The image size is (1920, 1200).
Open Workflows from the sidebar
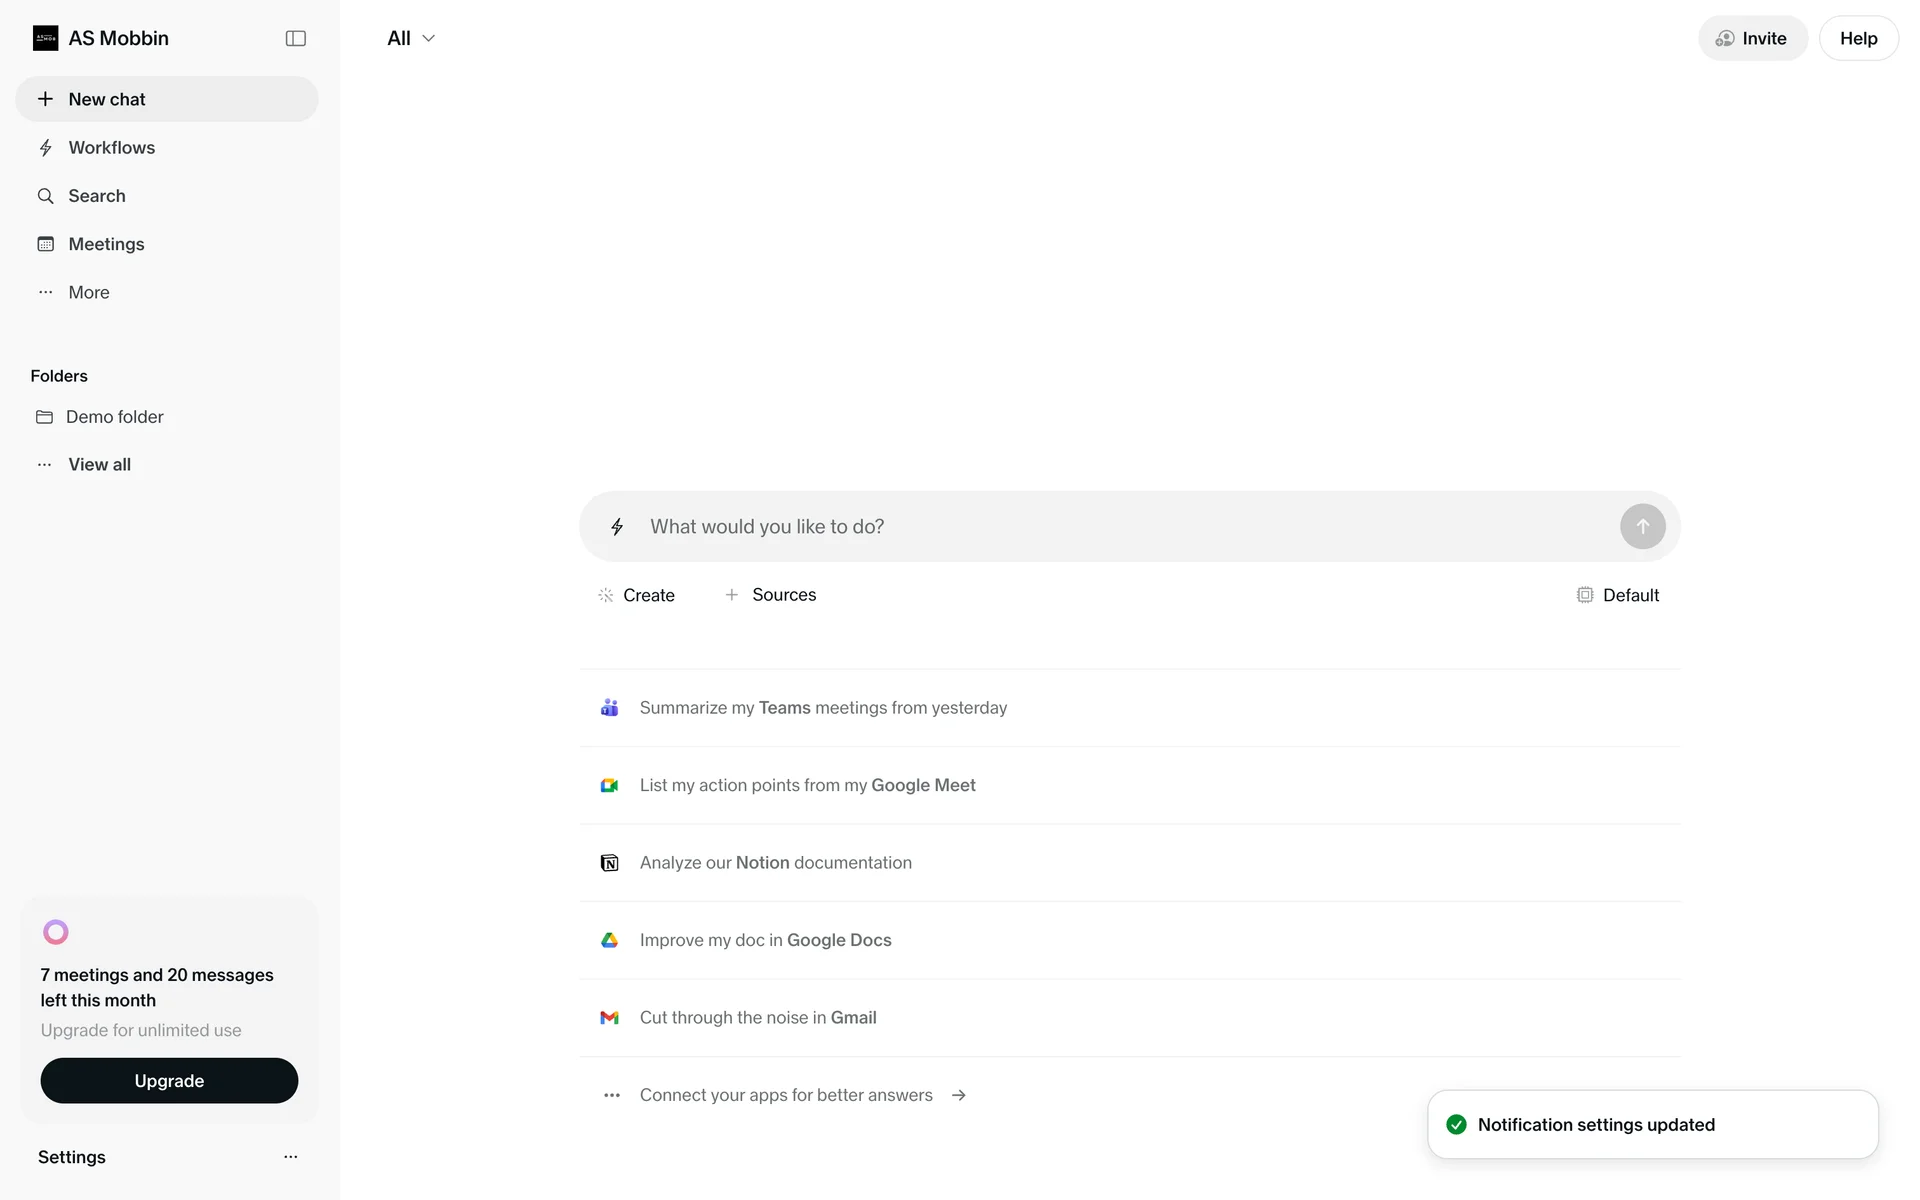point(111,148)
